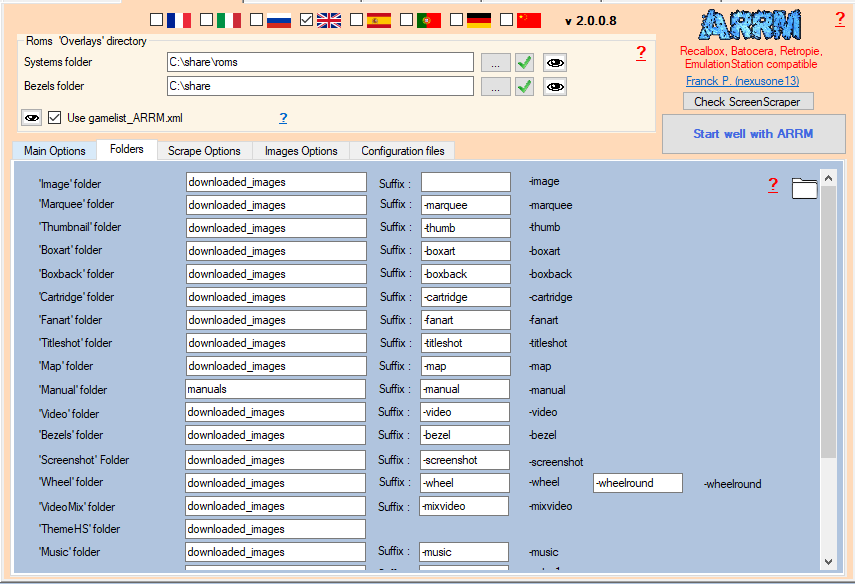This screenshot has height=584, width=855.
Task: Enable the German language checkbox
Action: point(457,20)
